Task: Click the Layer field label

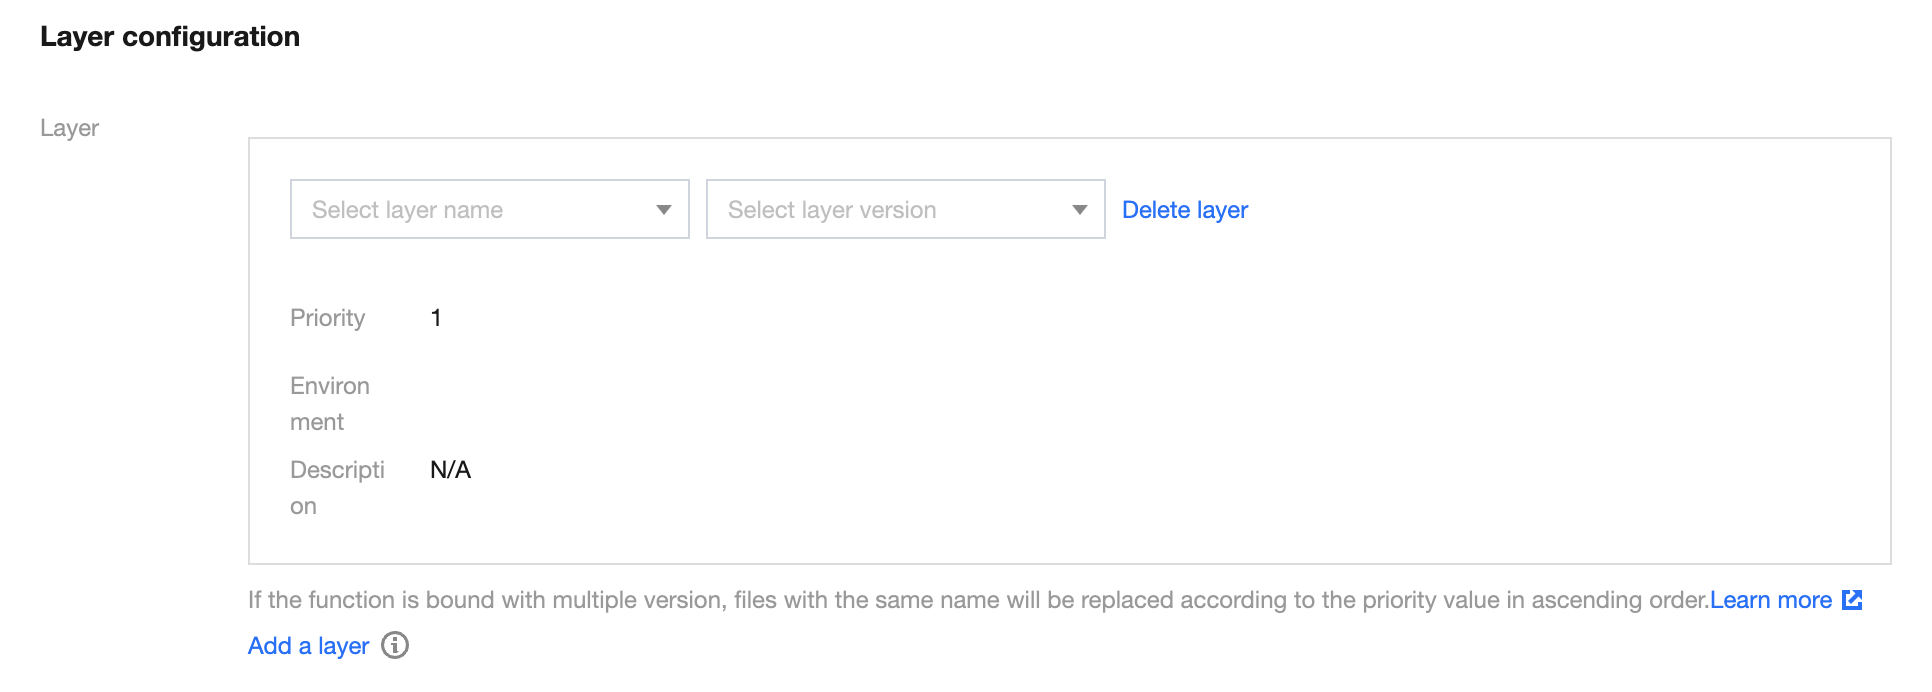Action: pyautogui.click(x=69, y=128)
